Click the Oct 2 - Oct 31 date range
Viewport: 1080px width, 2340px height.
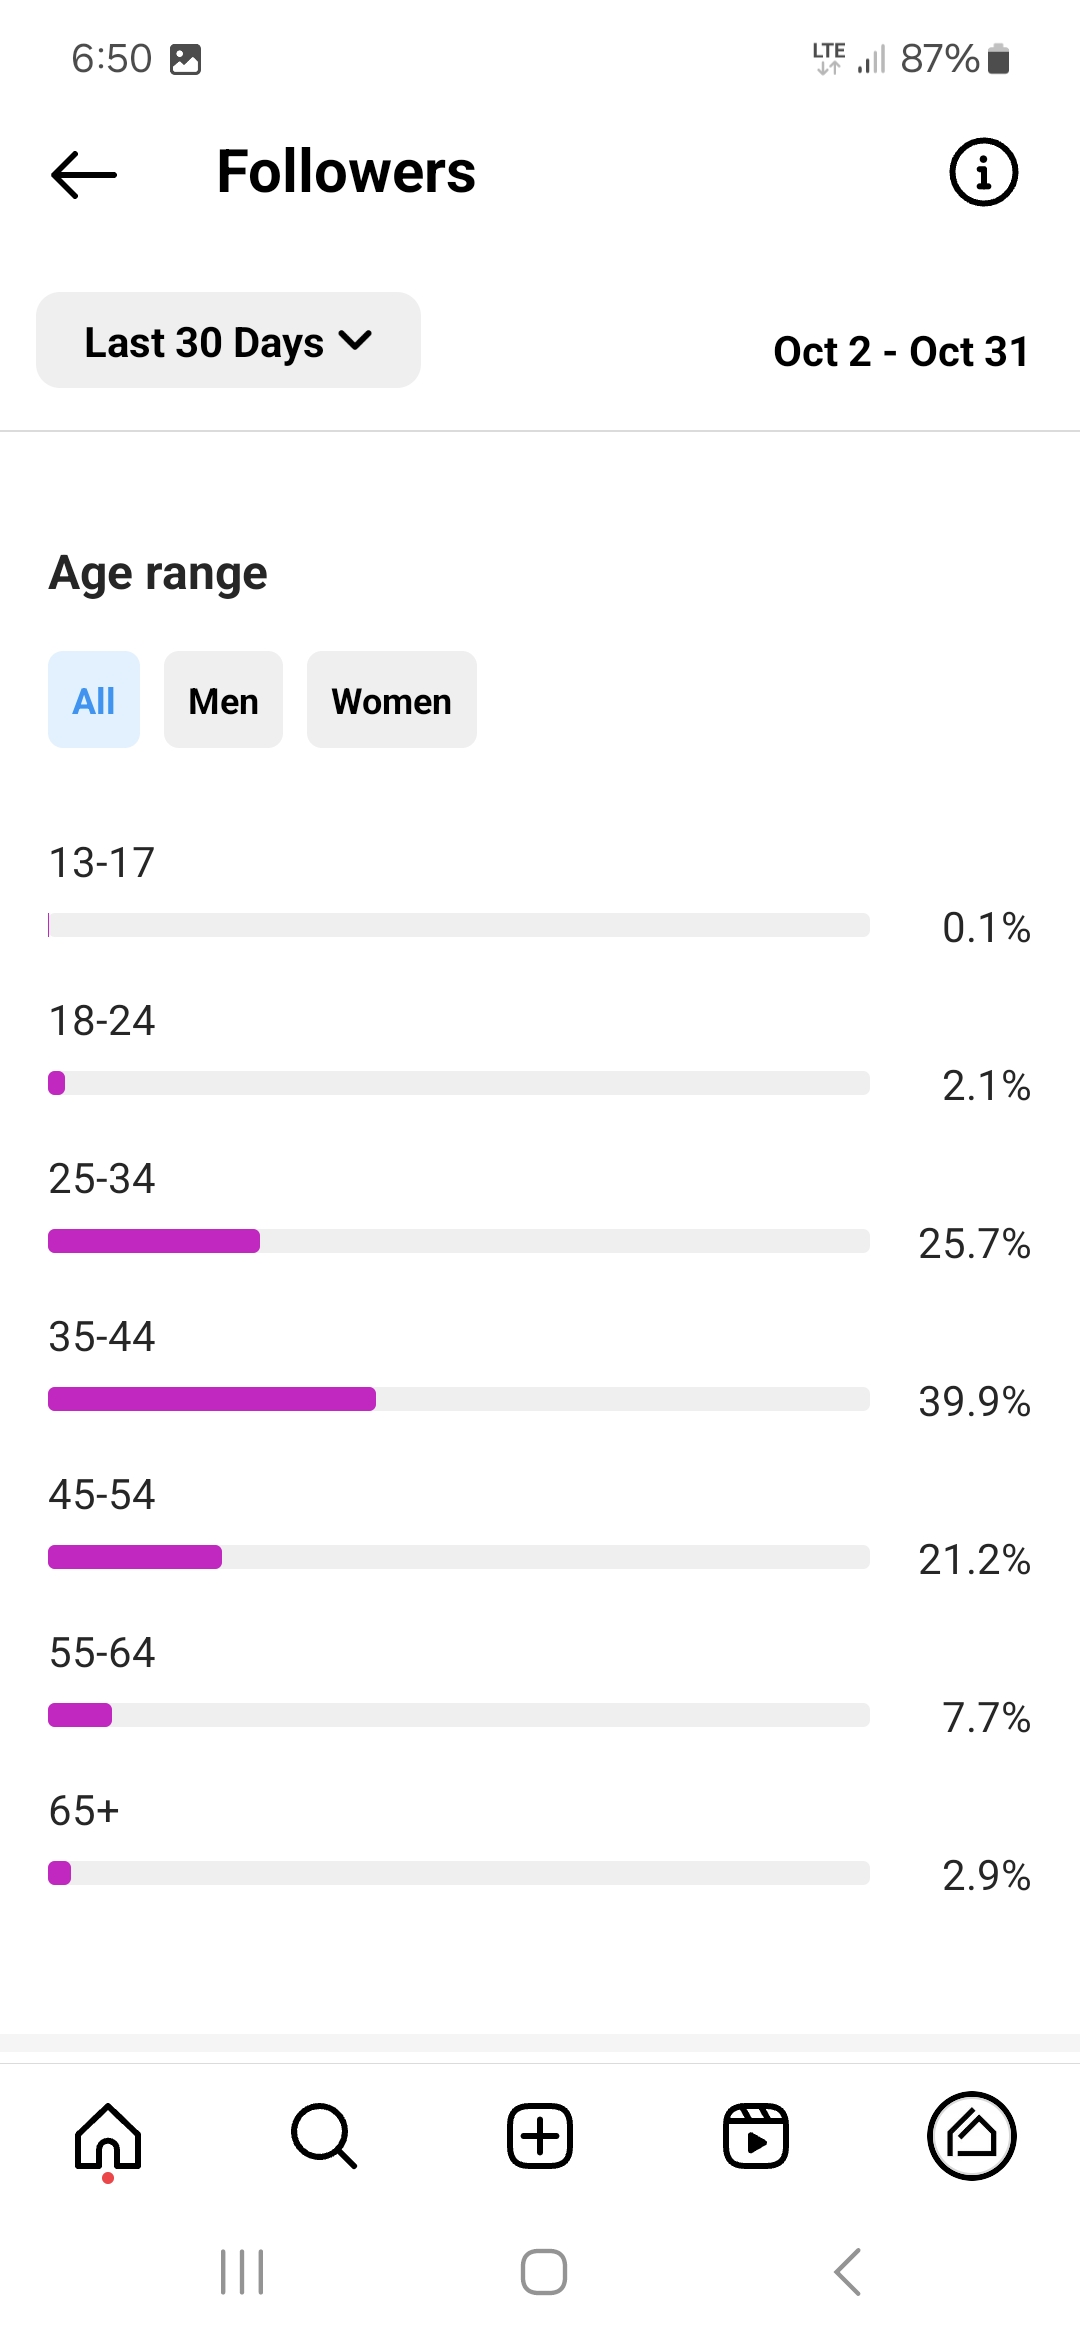pos(901,351)
